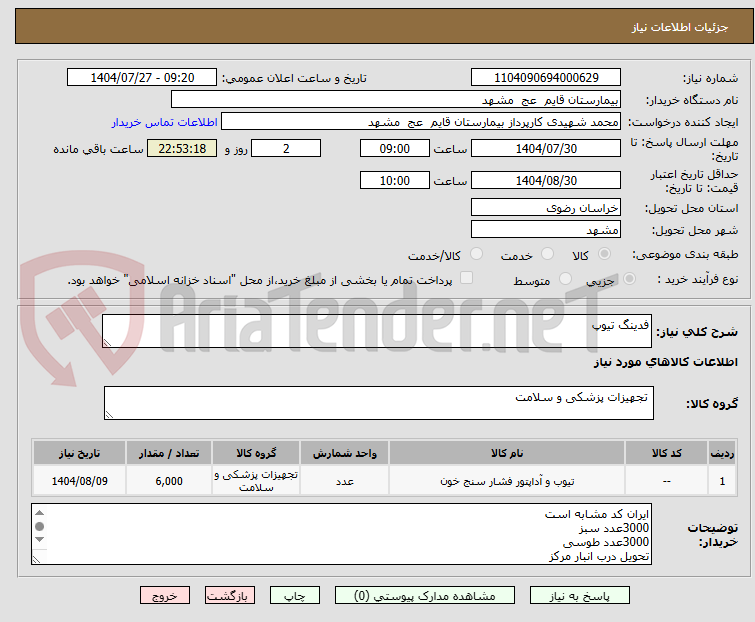Screen dimensions: 755x622
Task: Click the نام کالا column header
Action: (507, 453)
